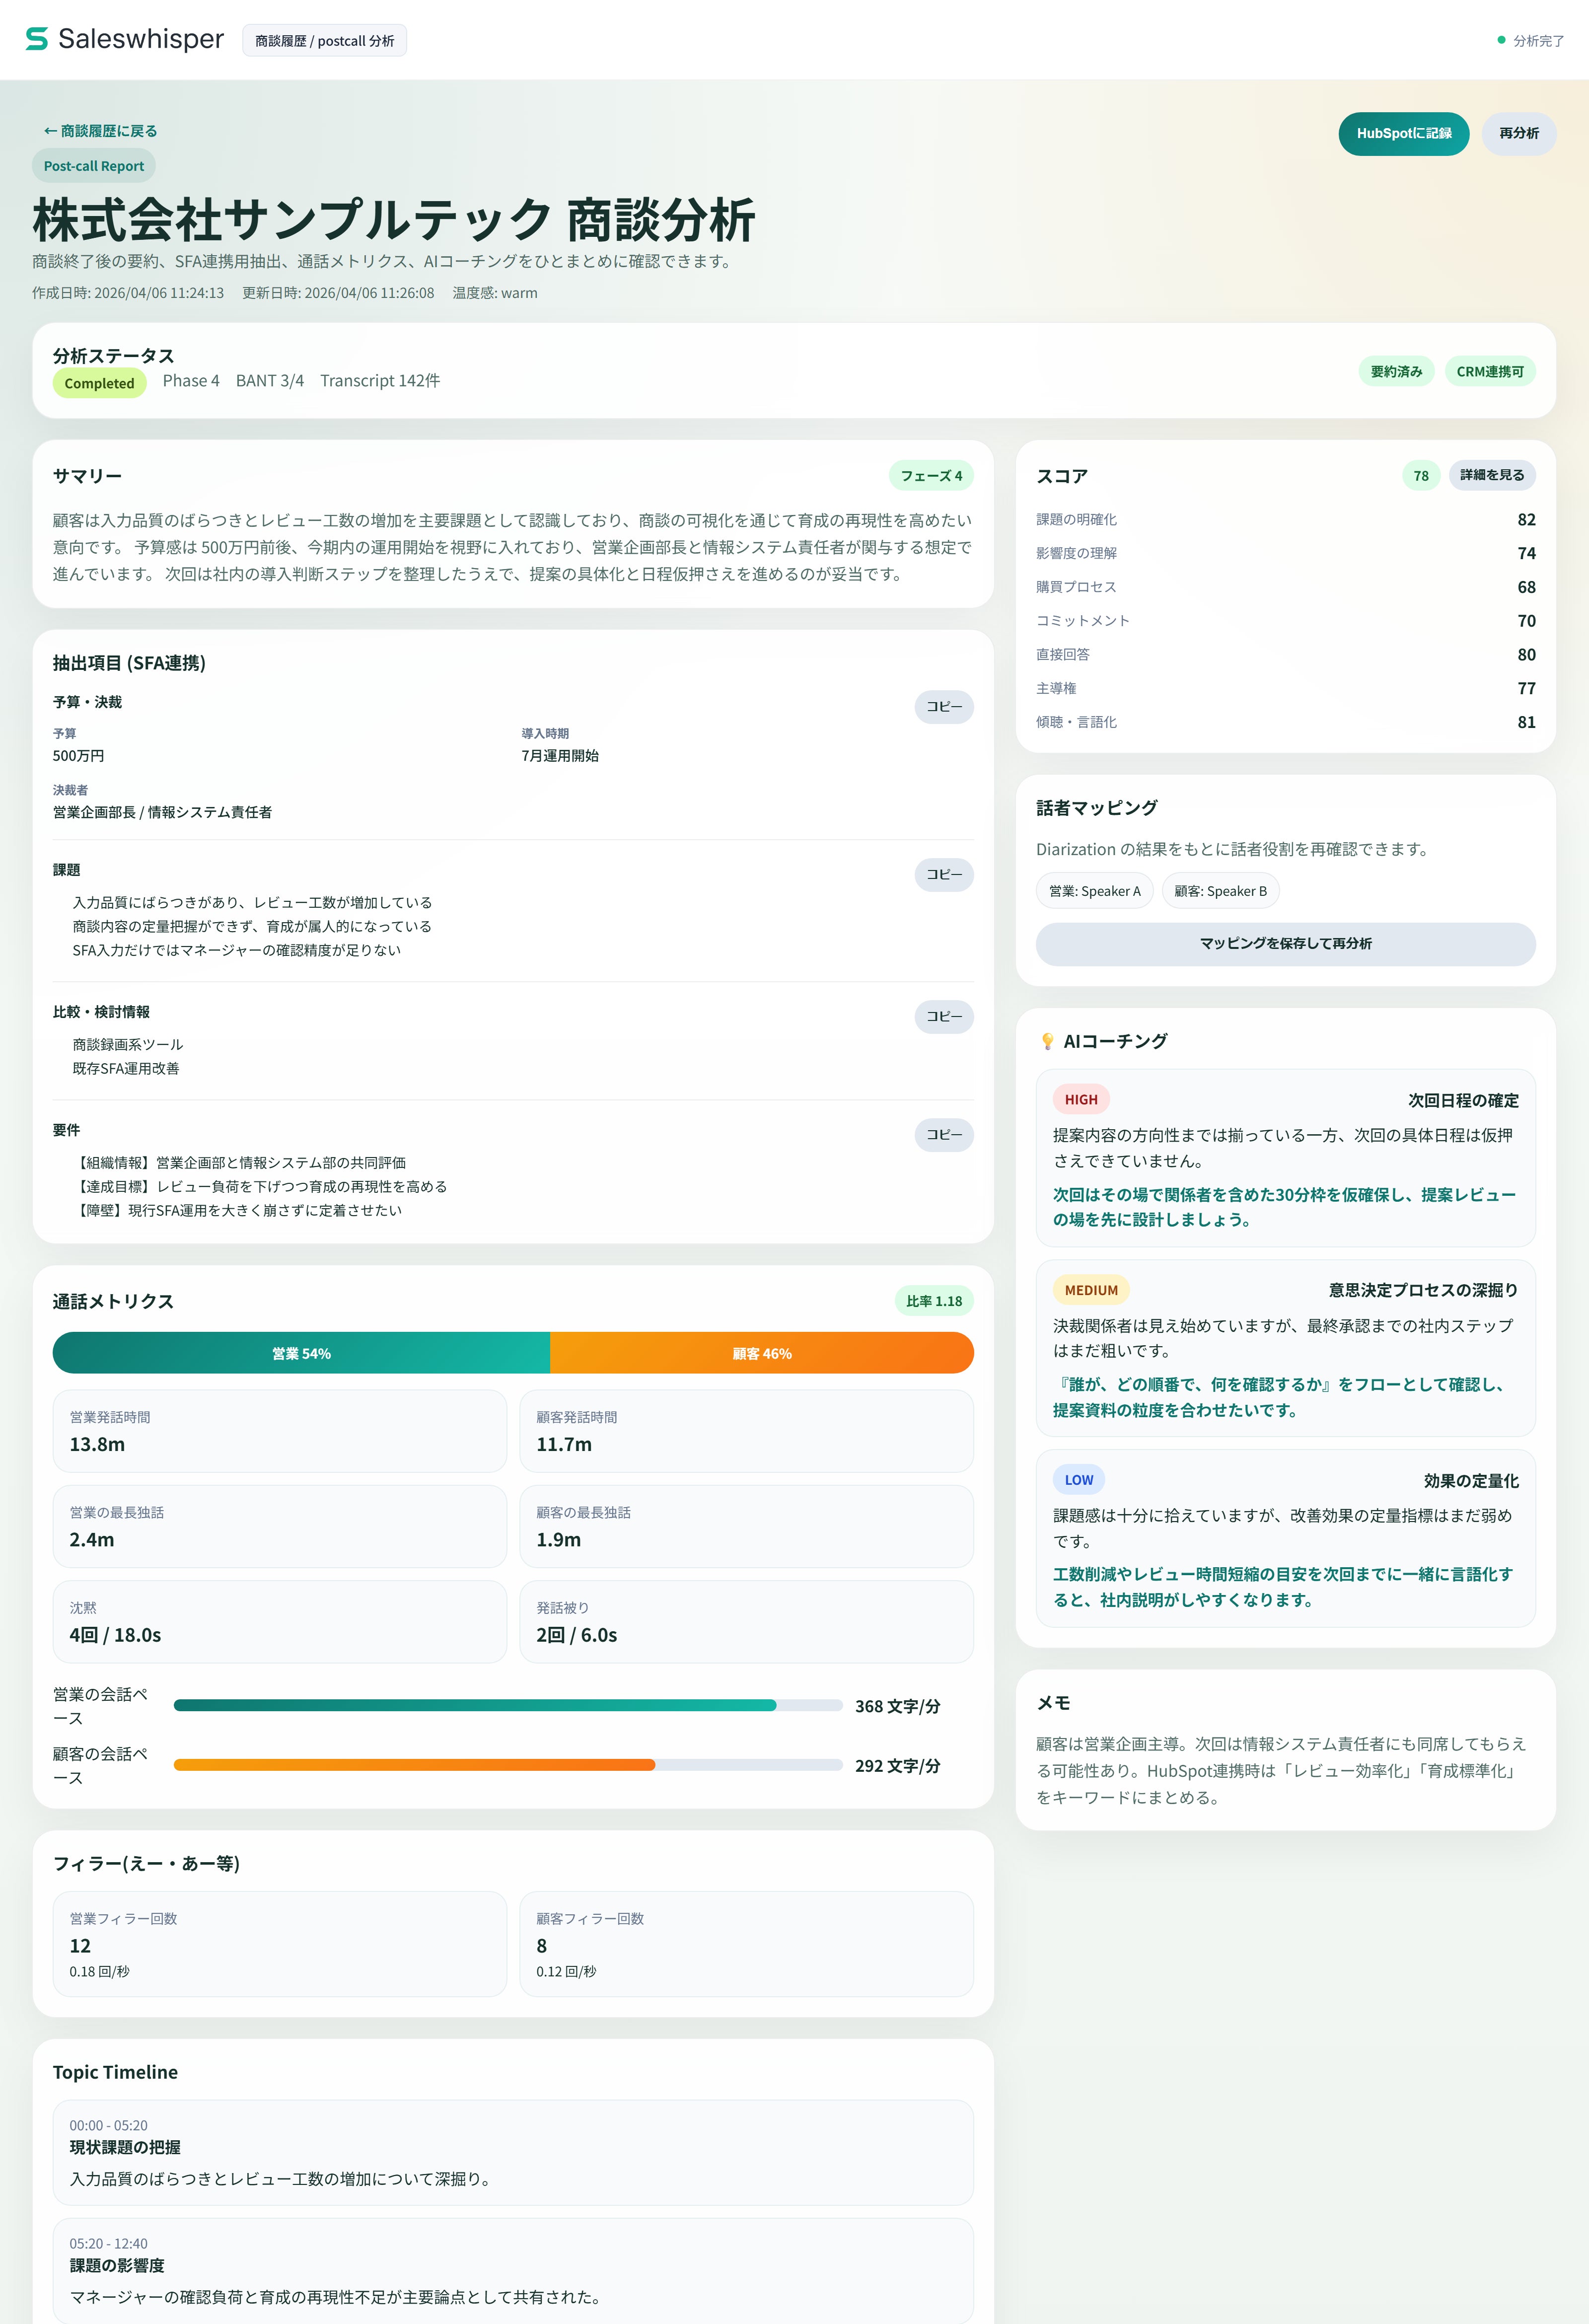Click the 顧客の会話ペース progress bar
The height and width of the screenshot is (2324, 1589).
(x=508, y=1765)
